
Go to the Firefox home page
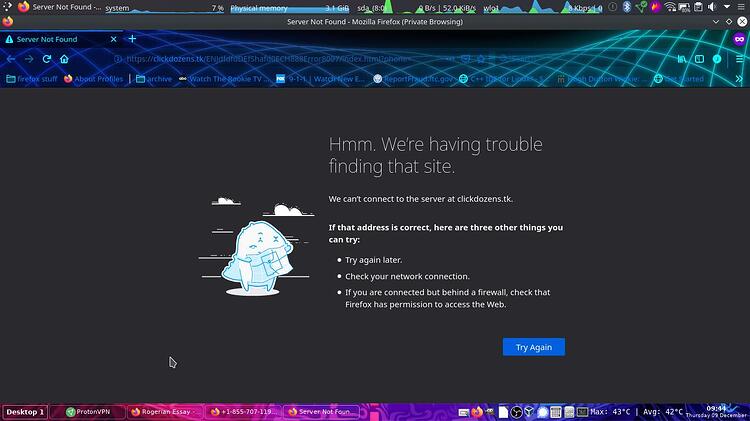[x=64, y=59]
